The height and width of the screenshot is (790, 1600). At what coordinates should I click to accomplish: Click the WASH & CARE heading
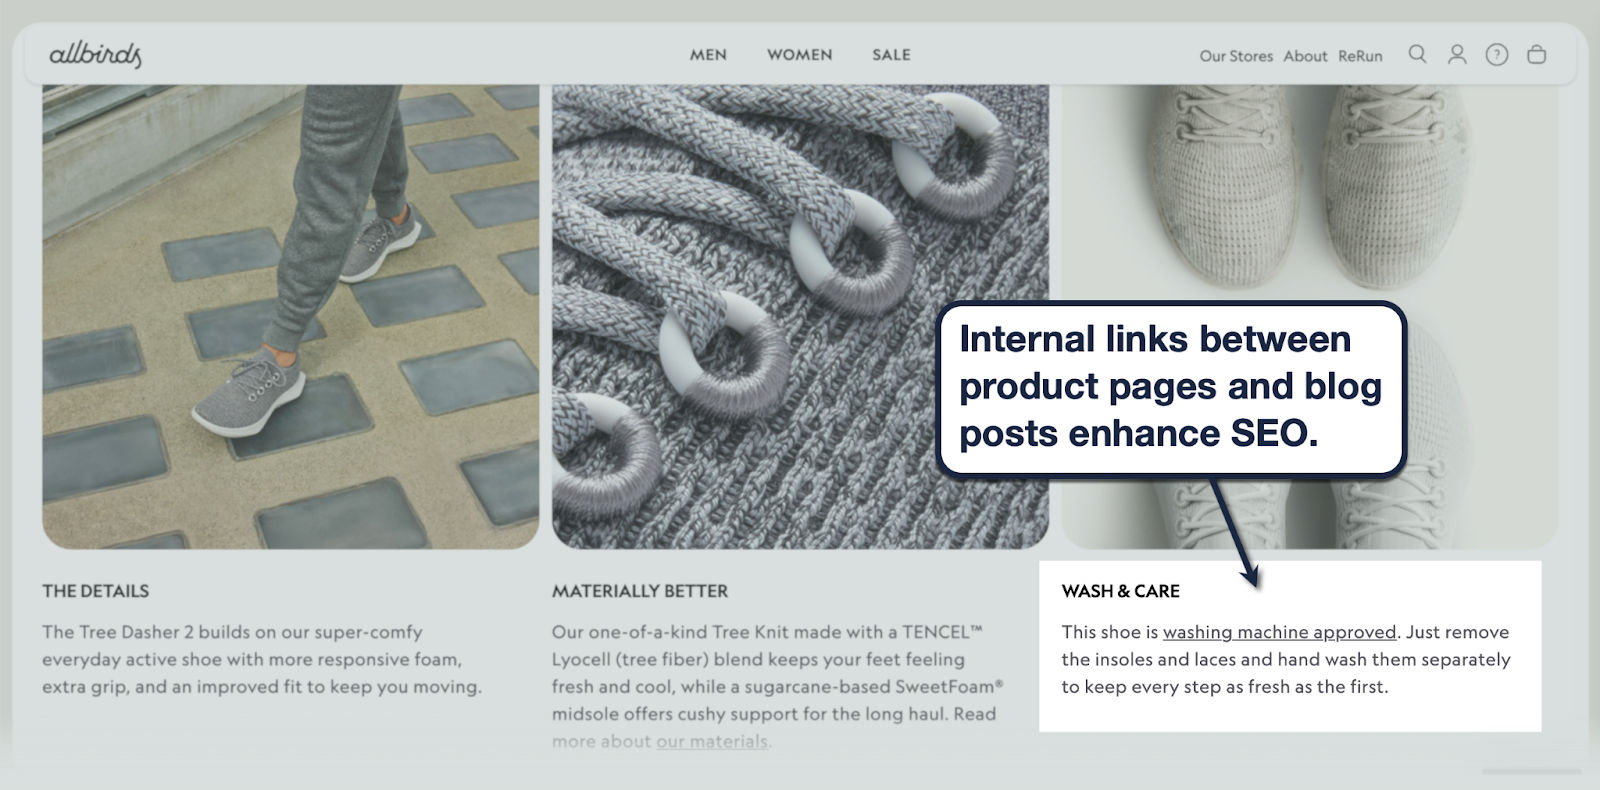click(1120, 591)
